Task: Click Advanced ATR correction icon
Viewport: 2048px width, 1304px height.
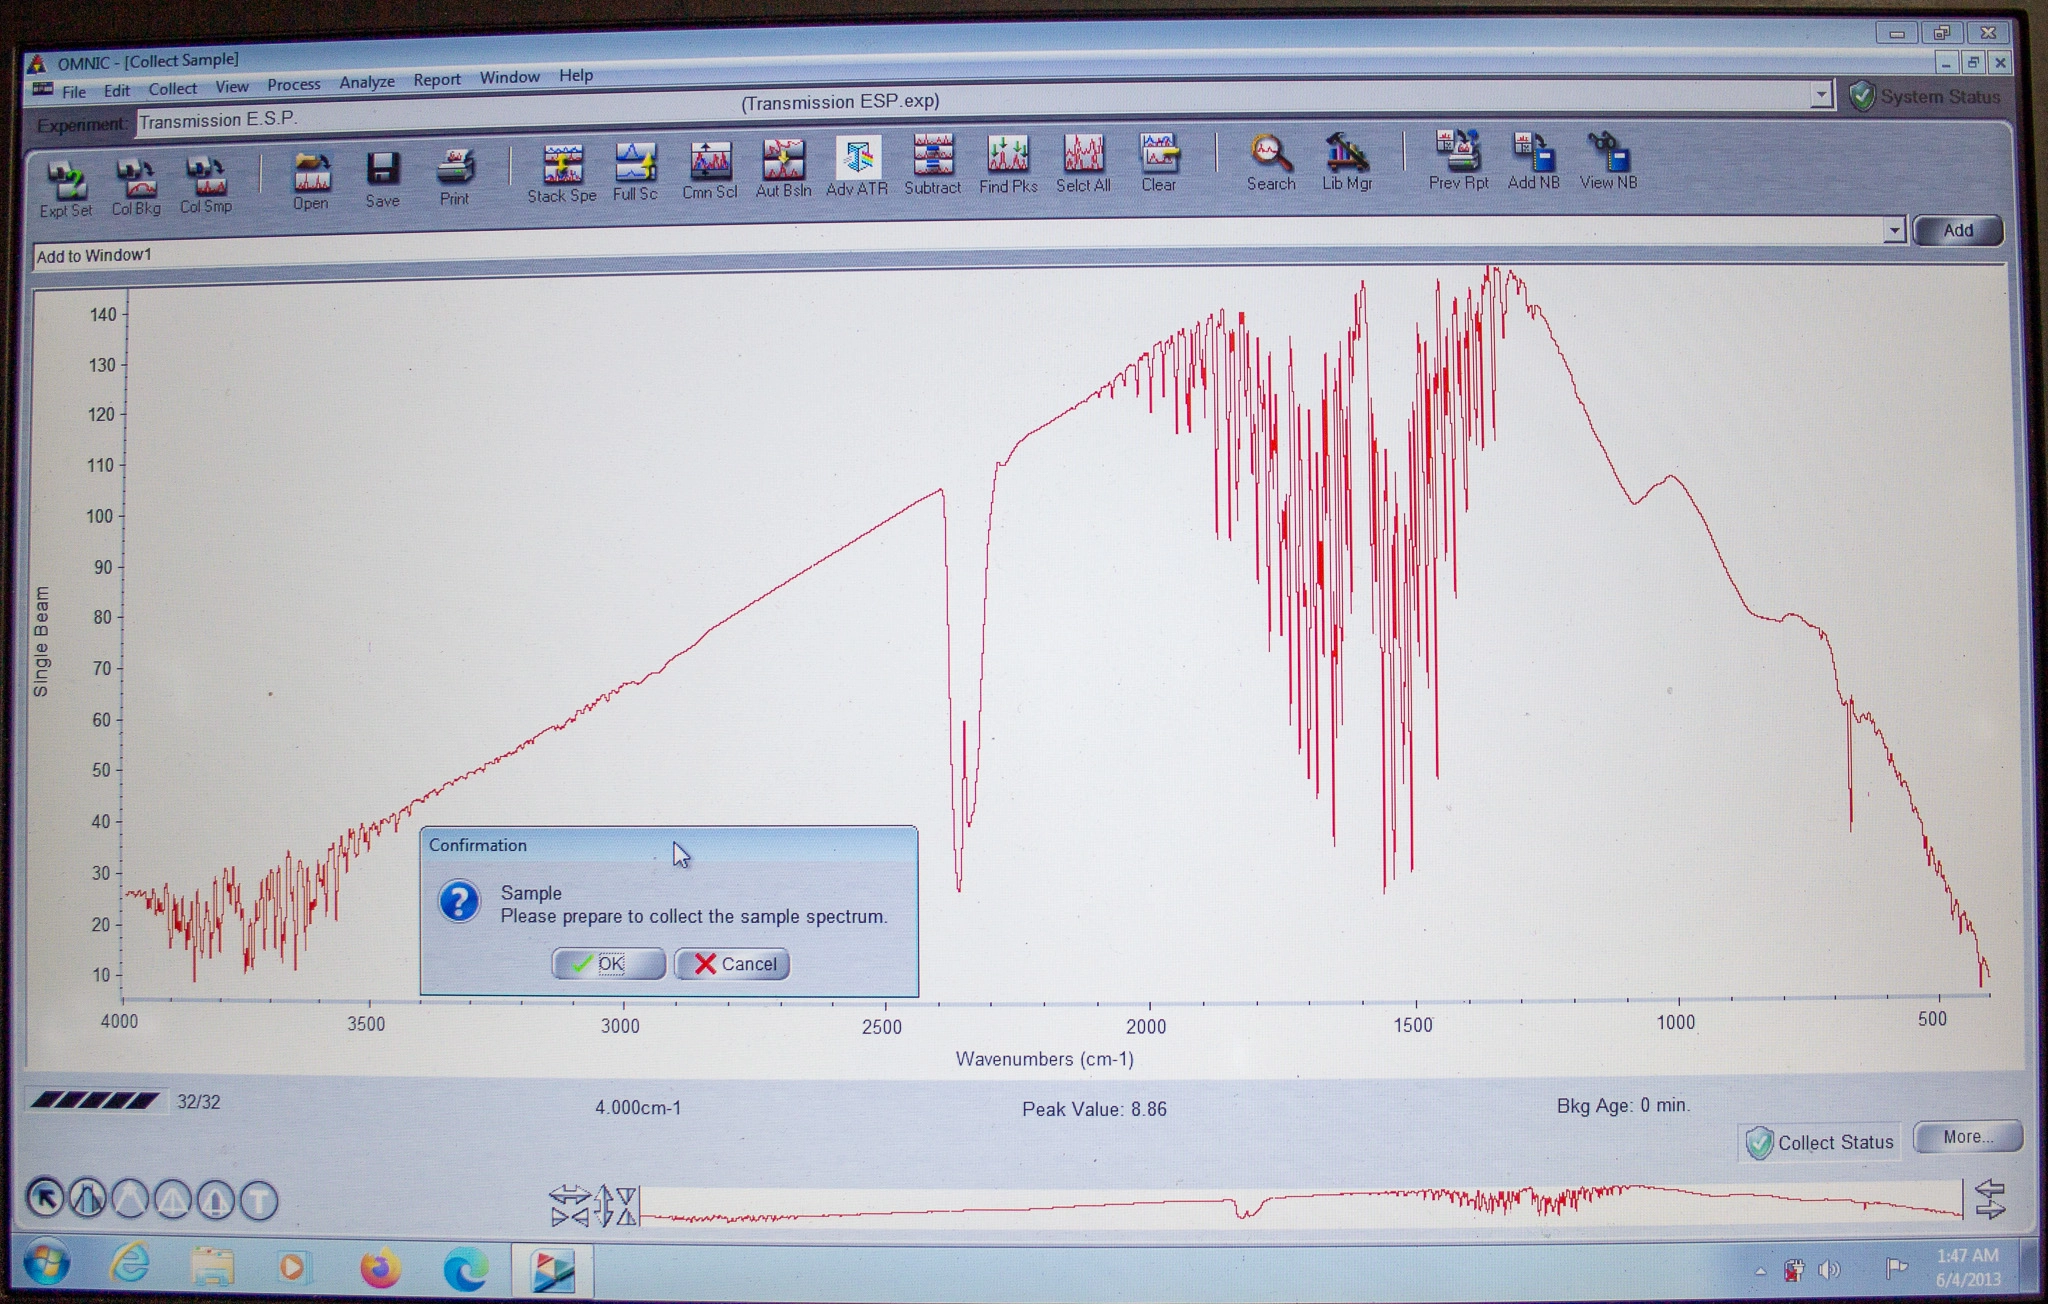Action: click(857, 166)
